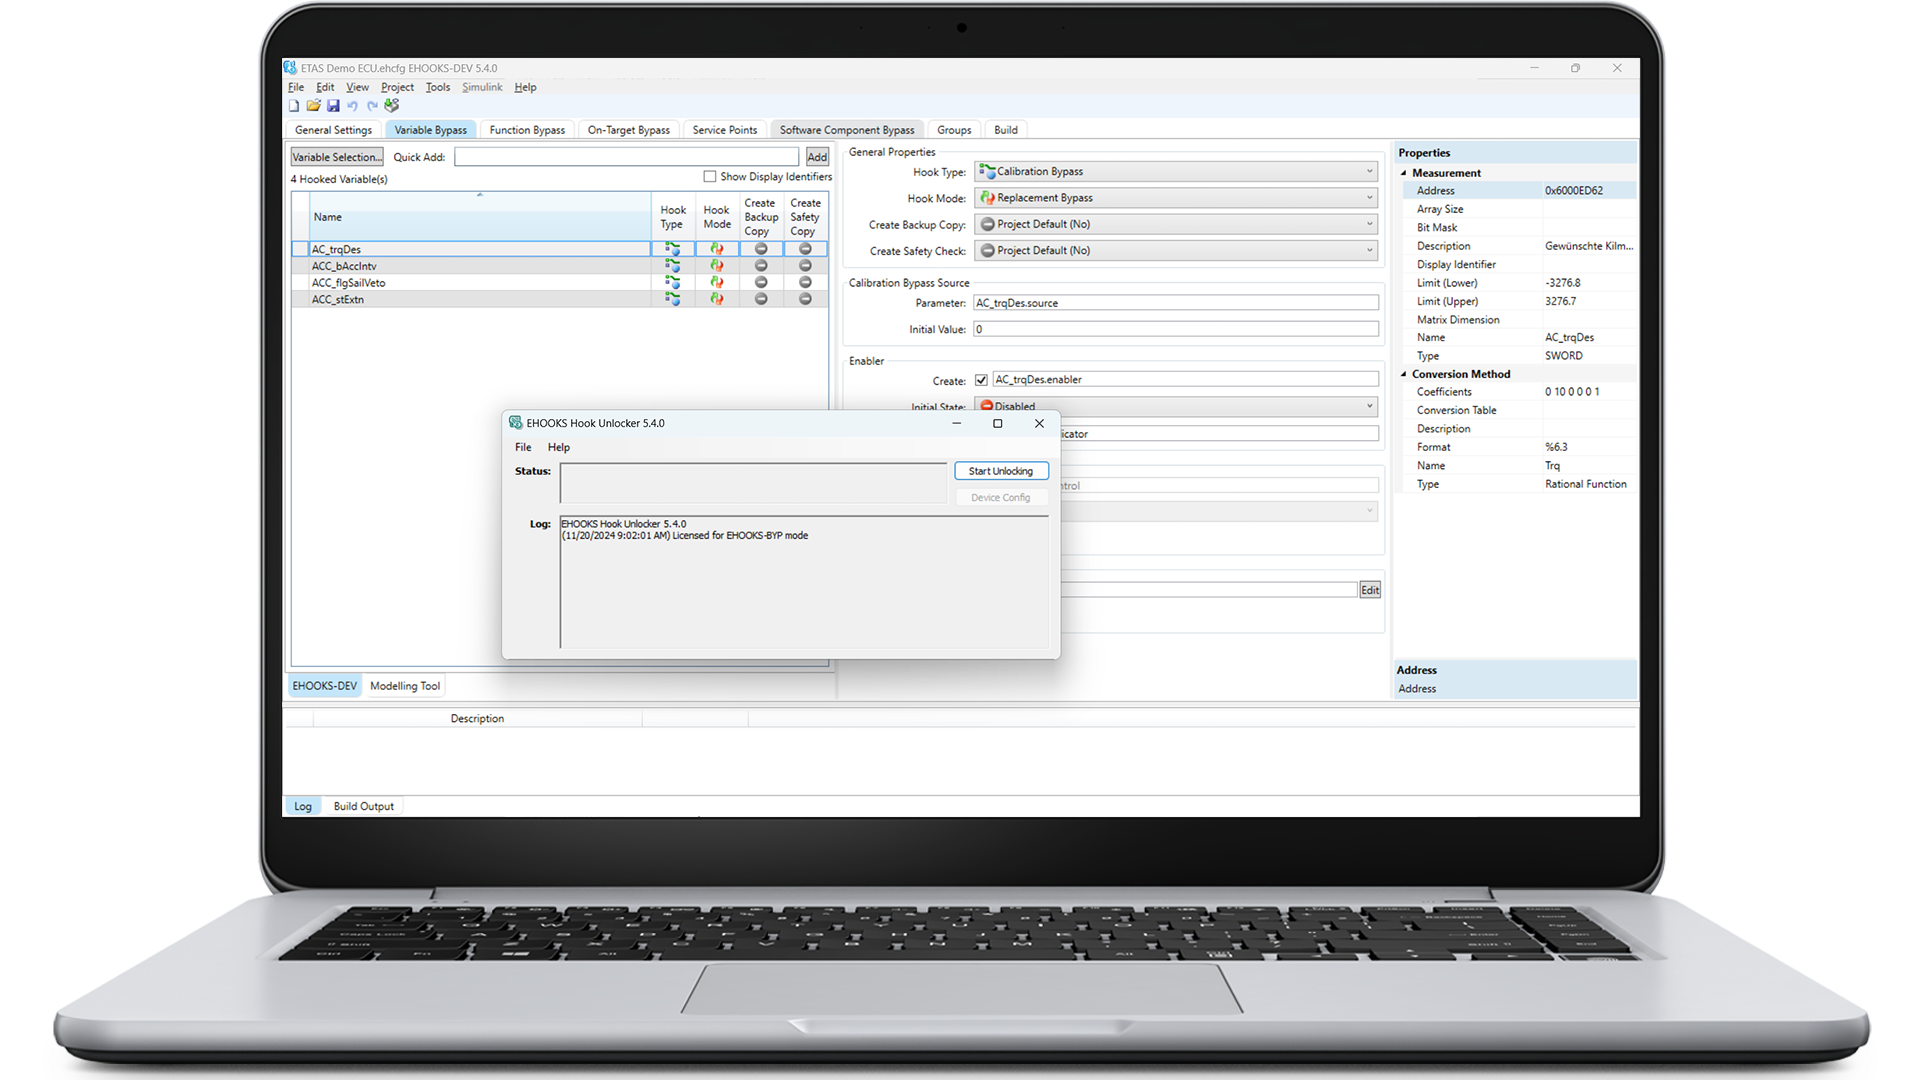Screen dimensions: 1920x1080
Task: Close the Hook Unlocker dialog
Action: tap(1039, 423)
